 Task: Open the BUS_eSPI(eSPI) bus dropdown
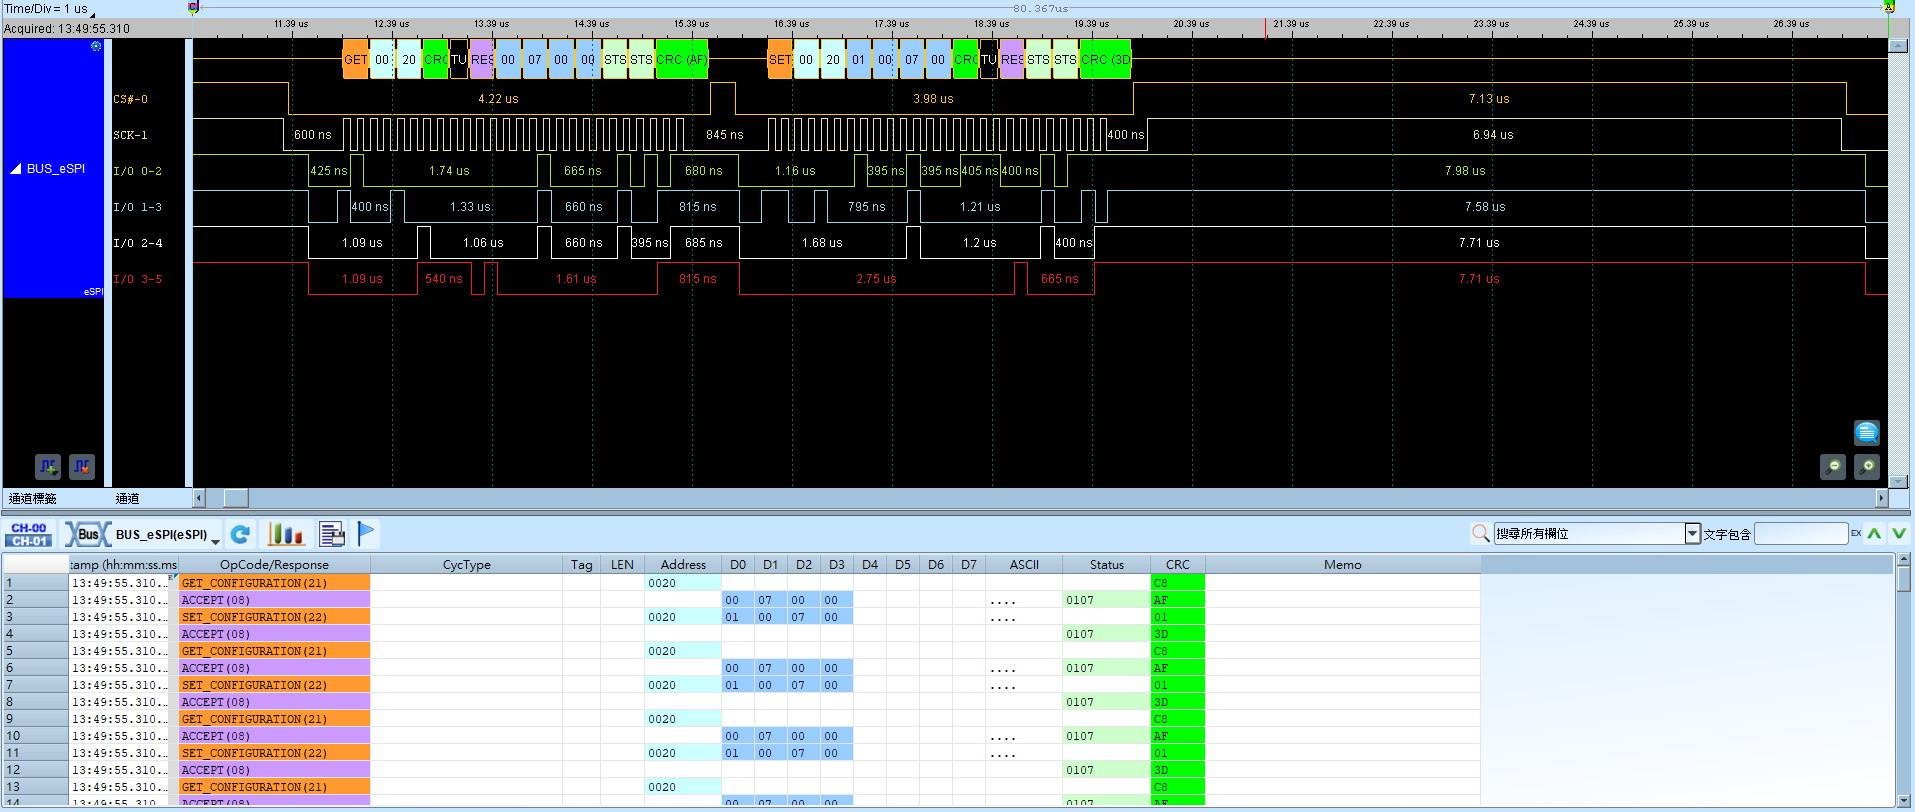(142, 534)
